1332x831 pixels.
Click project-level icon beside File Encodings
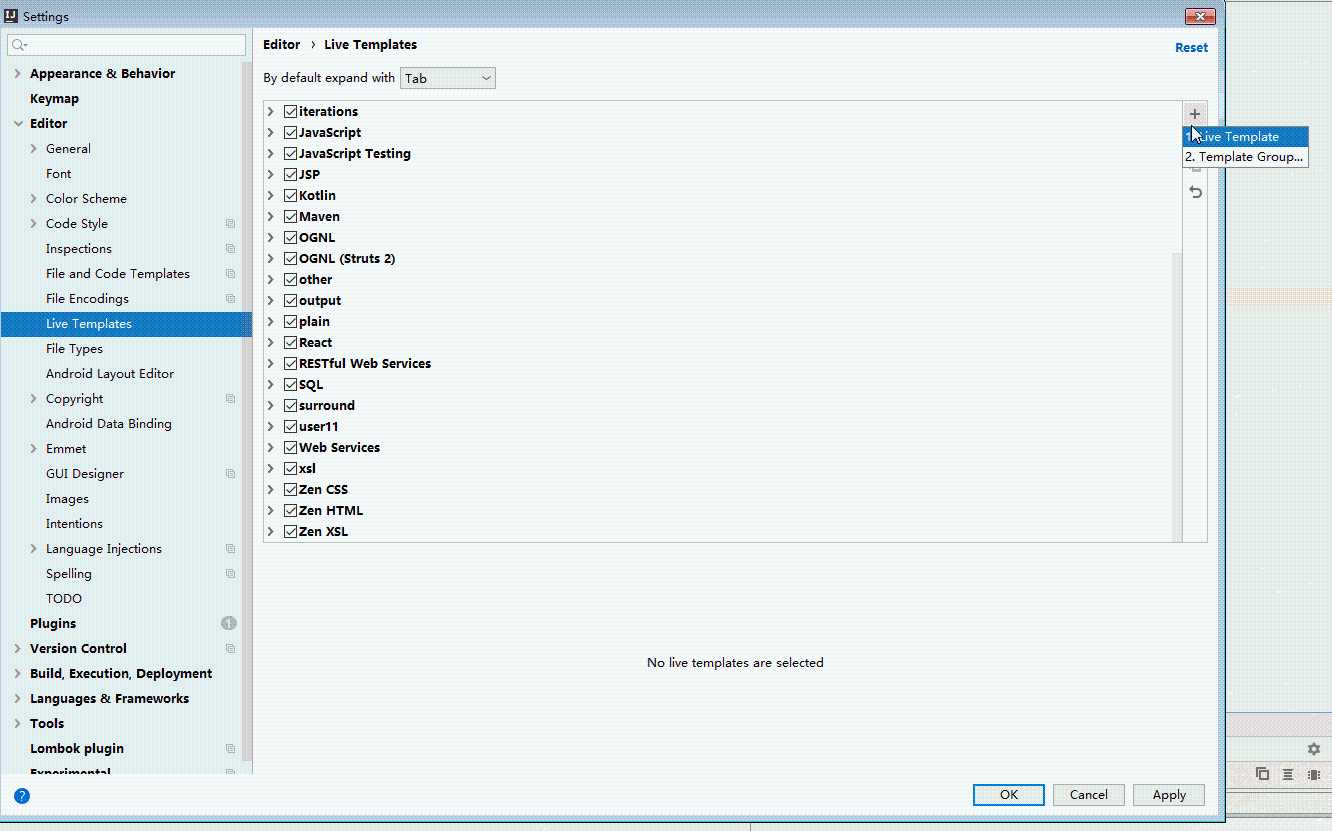(x=230, y=299)
